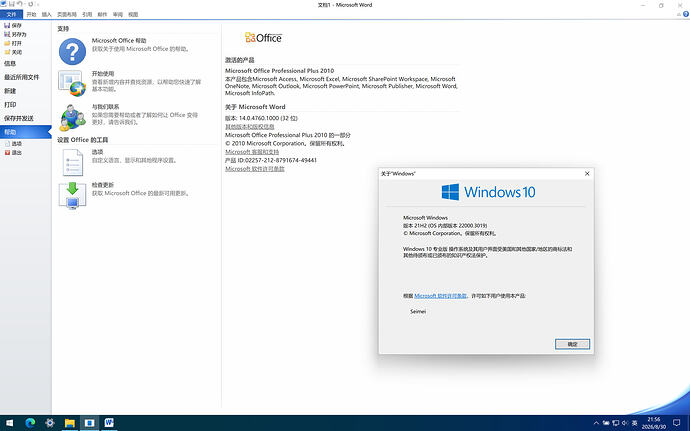Open additional version and copyright info link (其他版本和版权信息)

[x=250, y=126]
